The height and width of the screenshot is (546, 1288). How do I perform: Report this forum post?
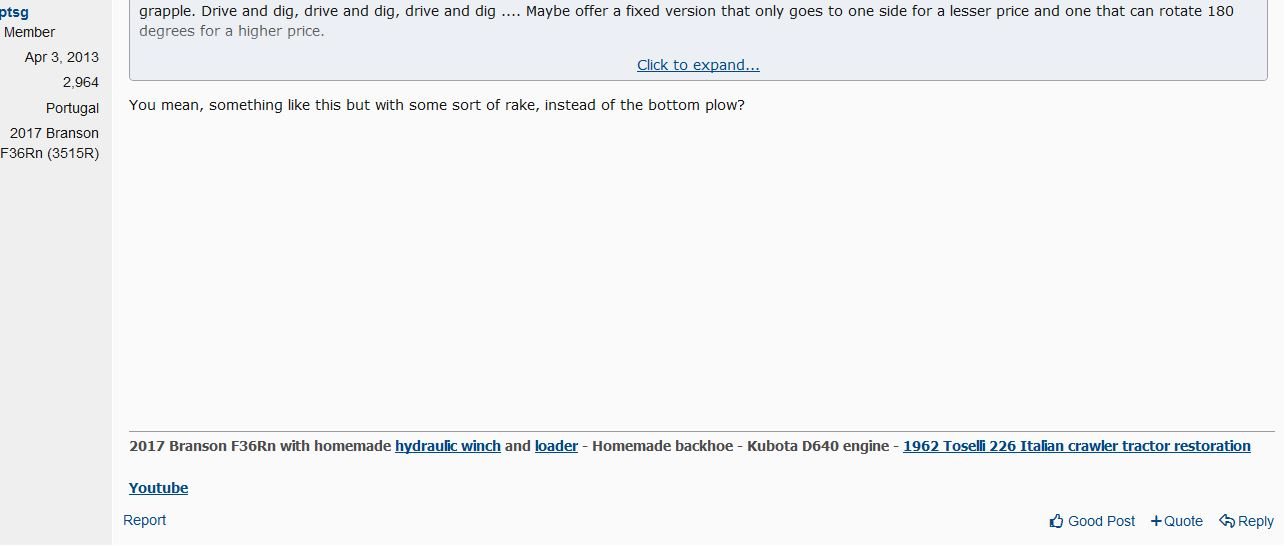pos(144,520)
